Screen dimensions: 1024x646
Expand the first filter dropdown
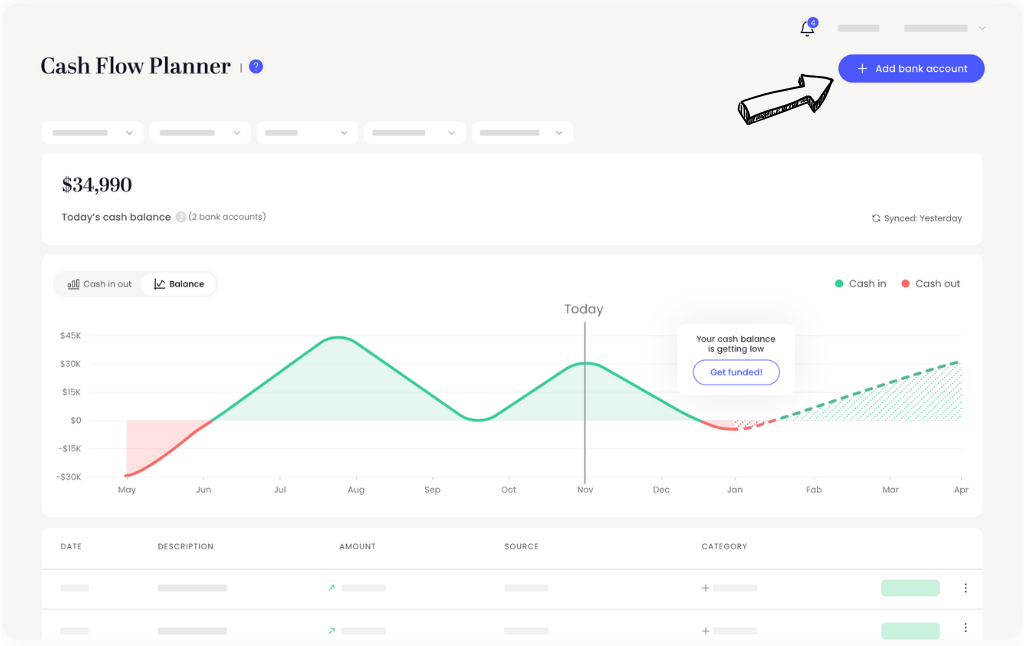coord(92,132)
